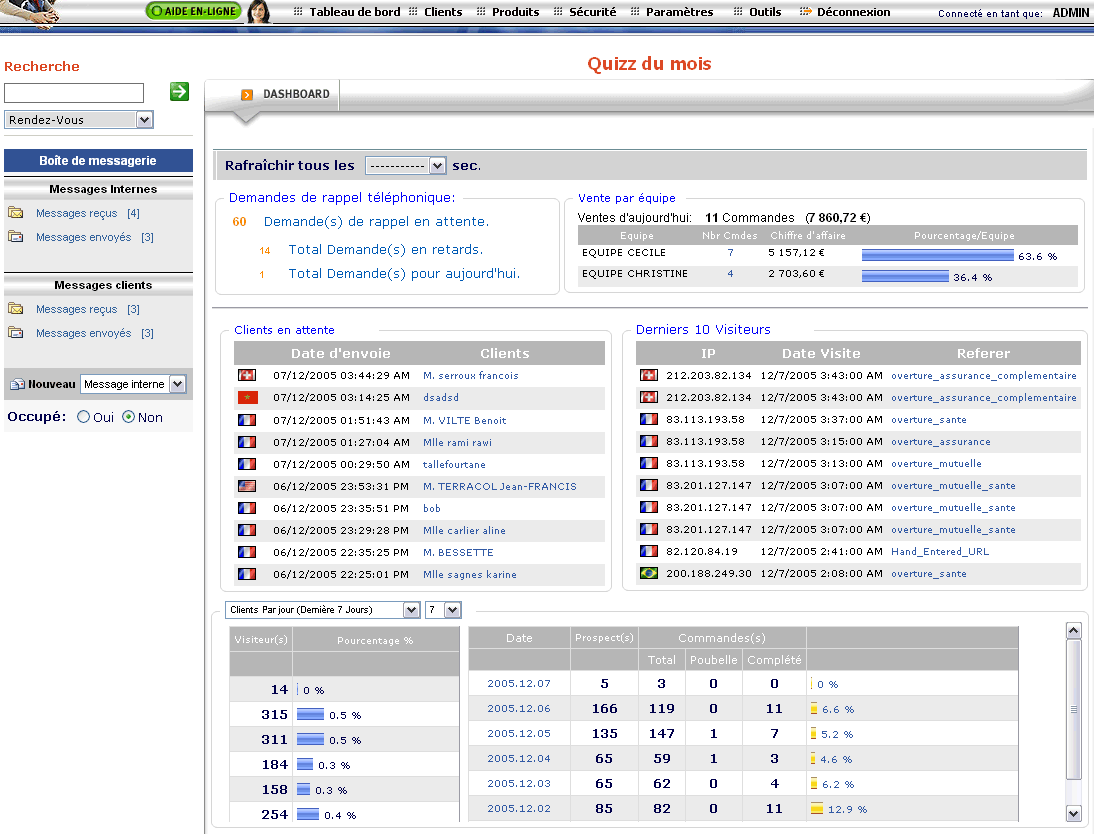The height and width of the screenshot is (834, 1094).
Task: Click flag beside overture_mutuelle 3:13:00 AM visit
Action: 649,463
